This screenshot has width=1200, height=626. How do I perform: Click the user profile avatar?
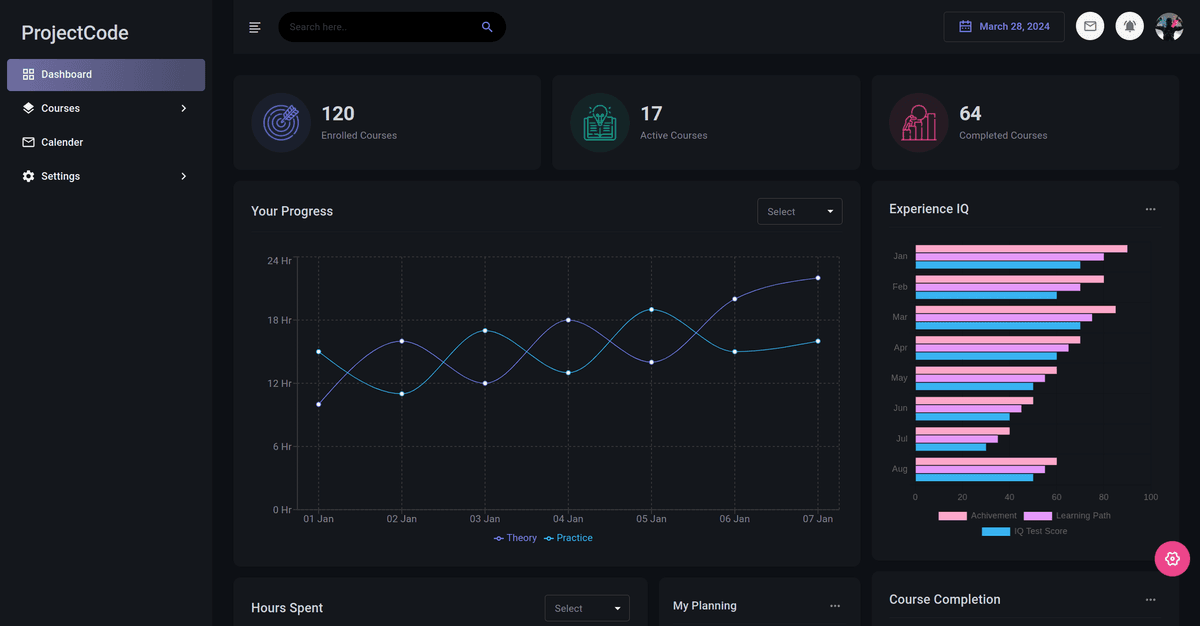coord(1169,27)
